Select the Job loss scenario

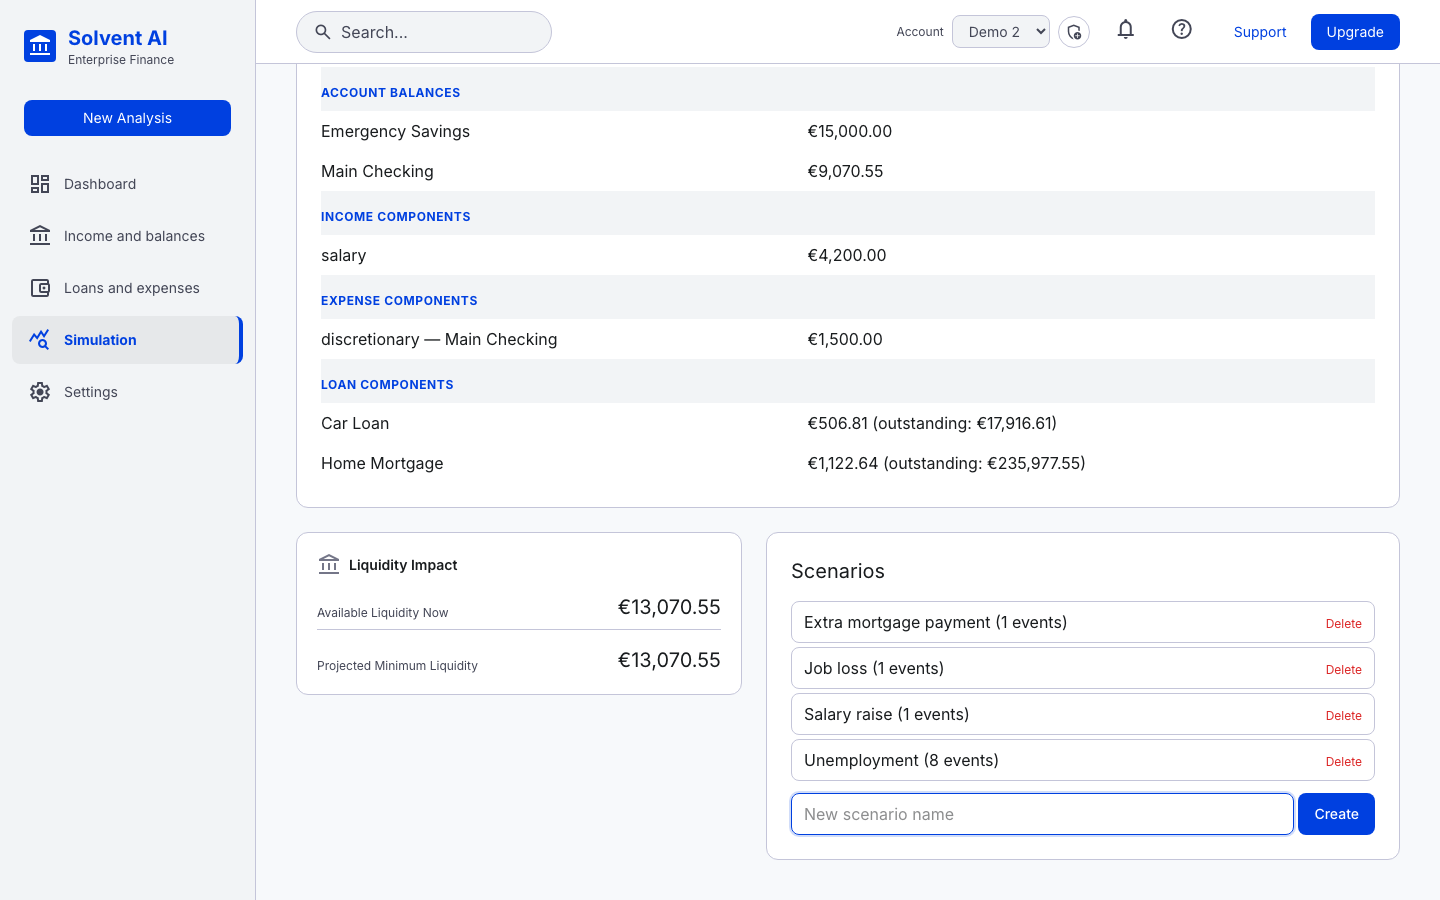(1083, 668)
